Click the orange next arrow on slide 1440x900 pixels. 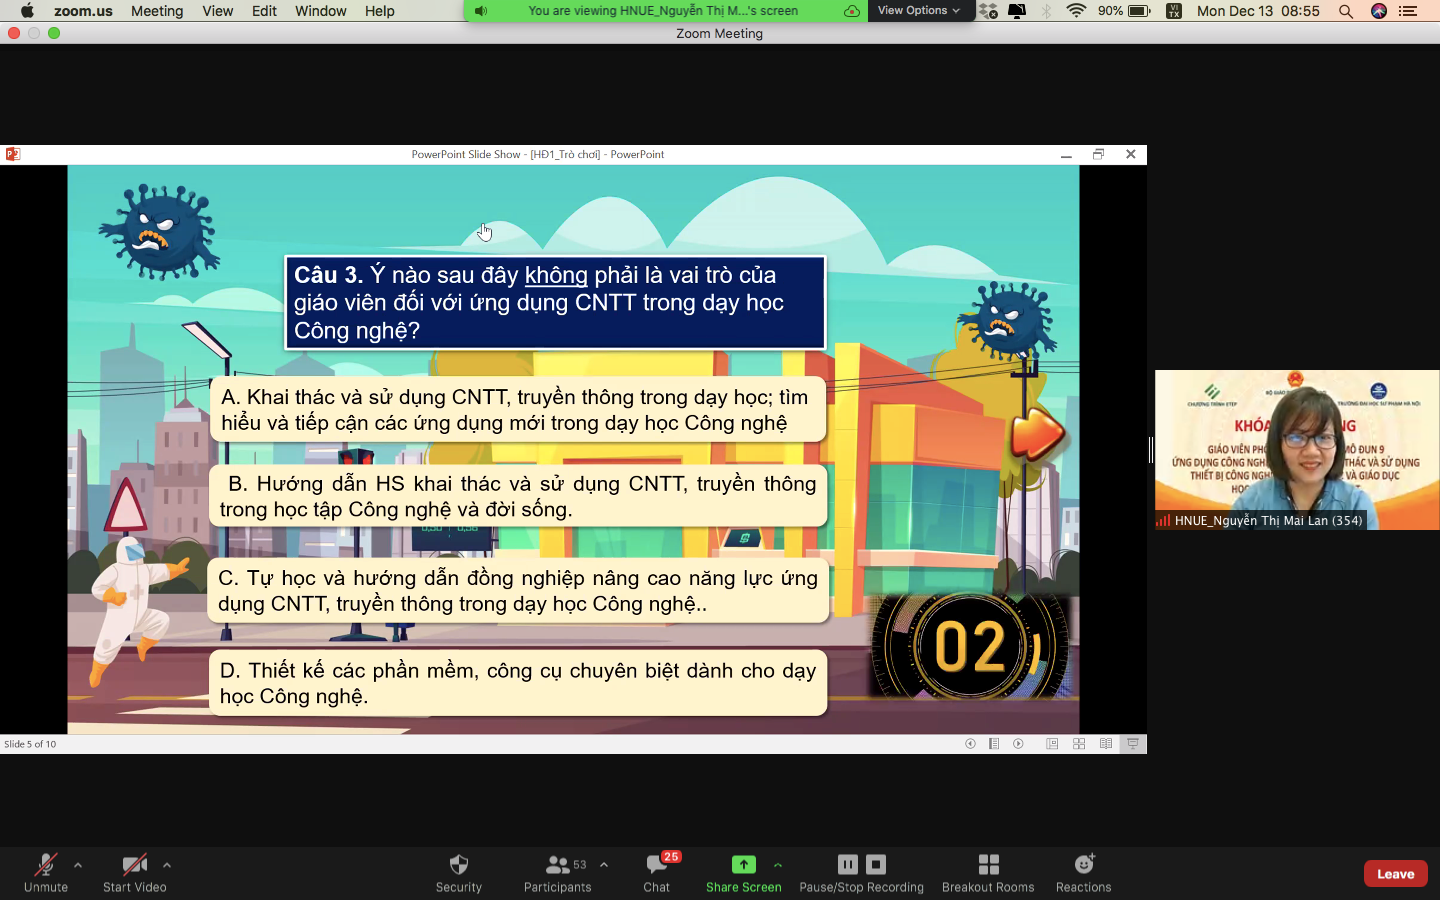click(x=1037, y=435)
